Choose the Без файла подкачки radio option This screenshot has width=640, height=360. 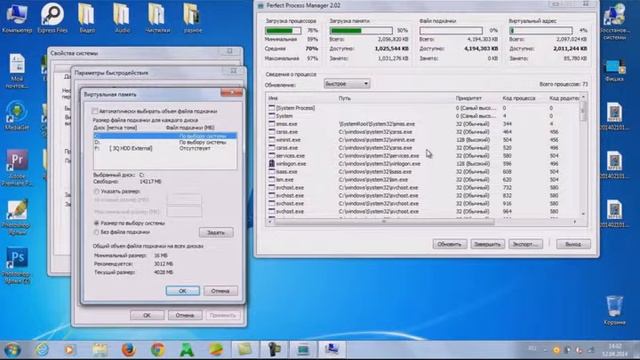point(97,232)
